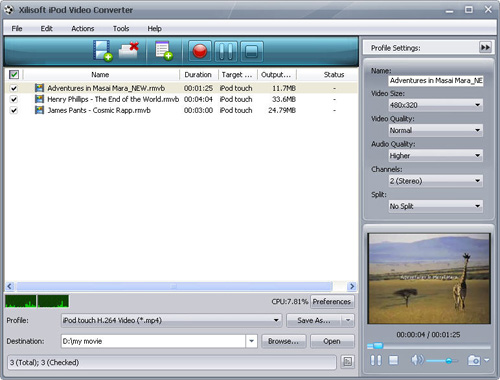Click the Output size column header
This screenshot has height=380, width=500.
[x=276, y=74]
